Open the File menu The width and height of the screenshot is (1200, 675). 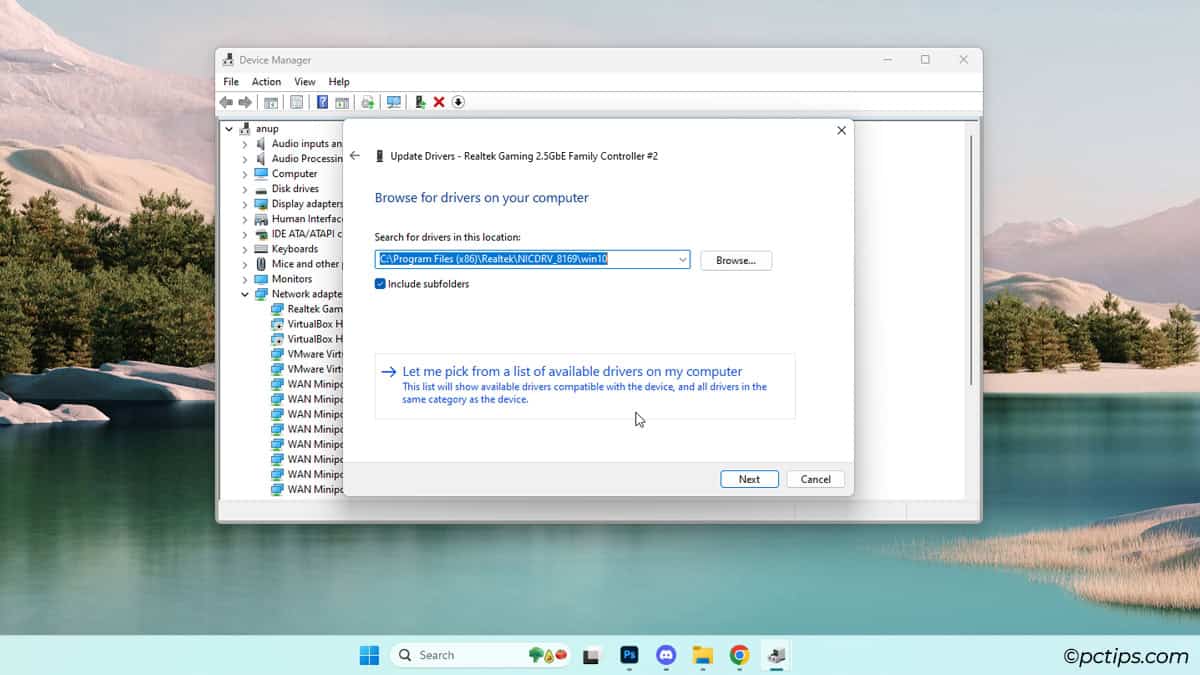click(231, 82)
